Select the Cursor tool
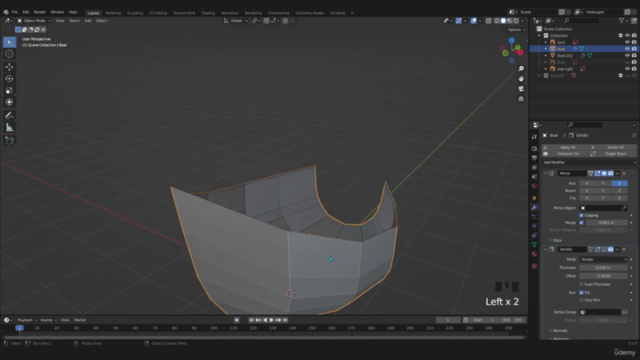 (x=9, y=54)
